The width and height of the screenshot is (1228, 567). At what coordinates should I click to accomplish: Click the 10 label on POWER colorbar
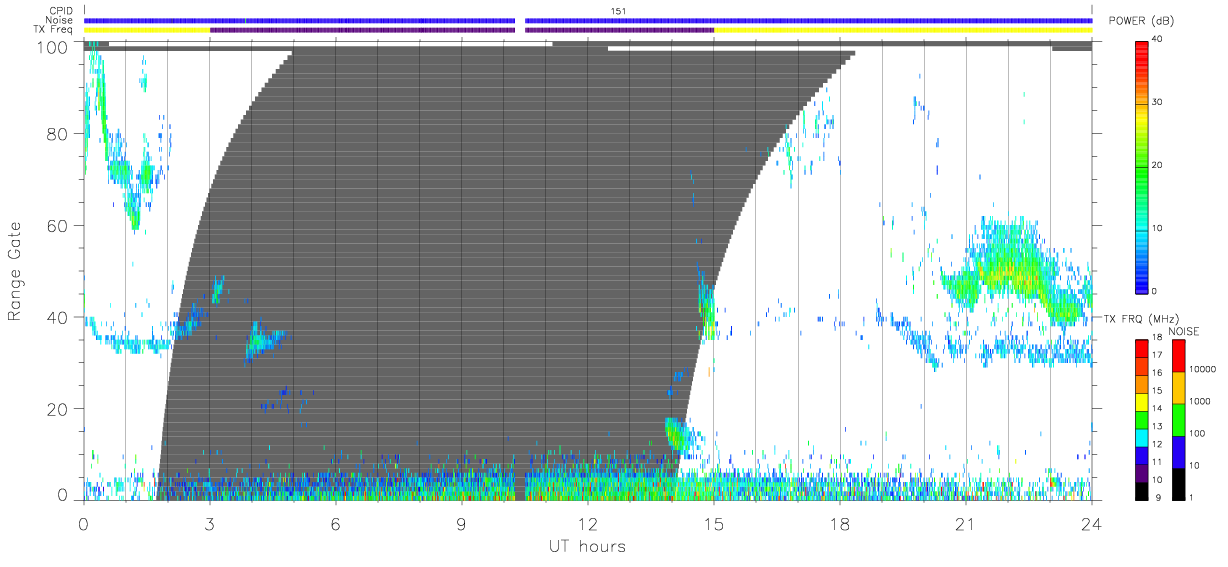click(x=1158, y=228)
